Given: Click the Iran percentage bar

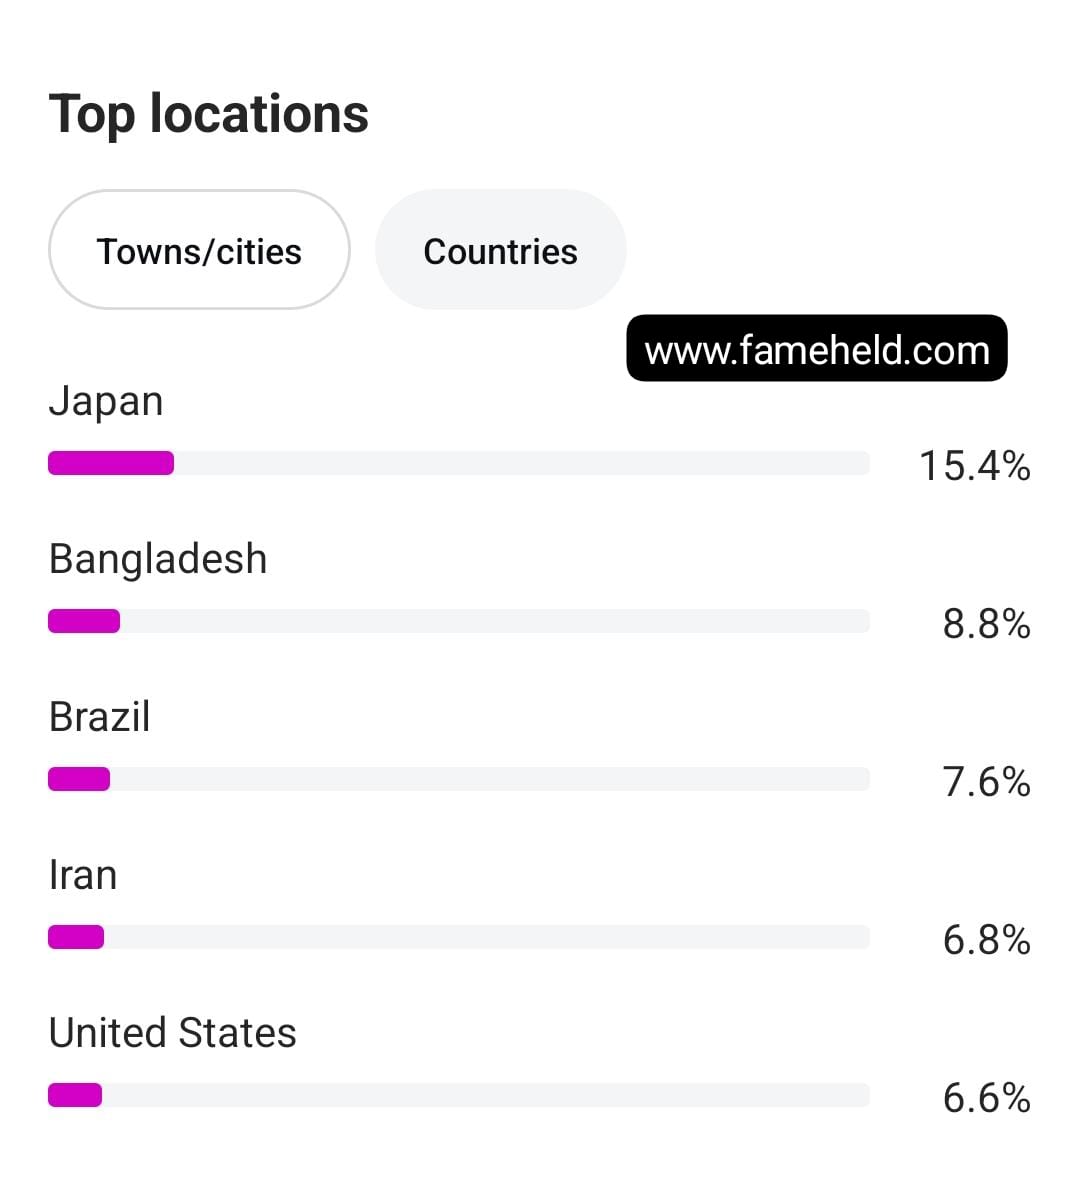Looking at the screenshot, I should point(459,937).
